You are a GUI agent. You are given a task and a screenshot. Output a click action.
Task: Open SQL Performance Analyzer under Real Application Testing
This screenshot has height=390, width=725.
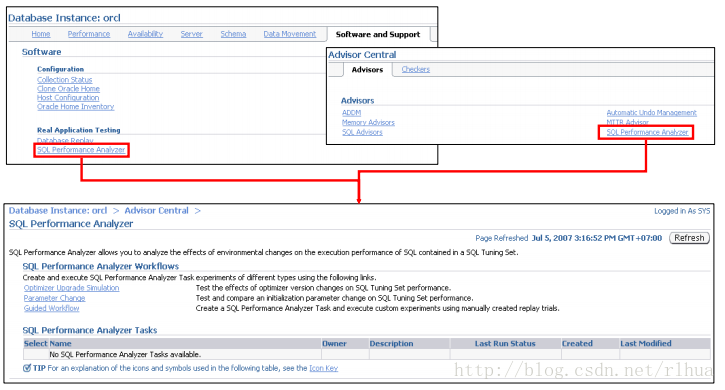pyautogui.click(x=81, y=150)
